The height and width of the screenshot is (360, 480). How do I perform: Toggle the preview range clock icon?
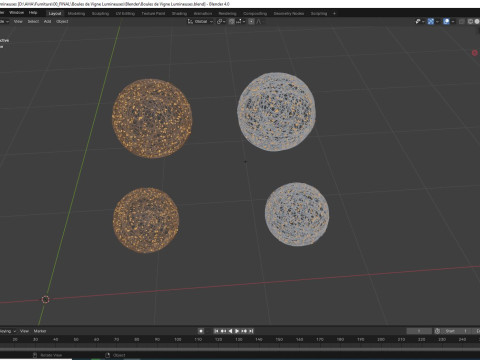click(437, 331)
